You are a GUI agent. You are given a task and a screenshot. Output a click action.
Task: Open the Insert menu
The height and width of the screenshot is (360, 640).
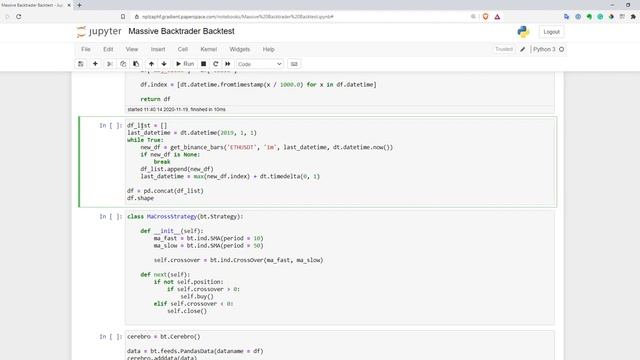158,49
